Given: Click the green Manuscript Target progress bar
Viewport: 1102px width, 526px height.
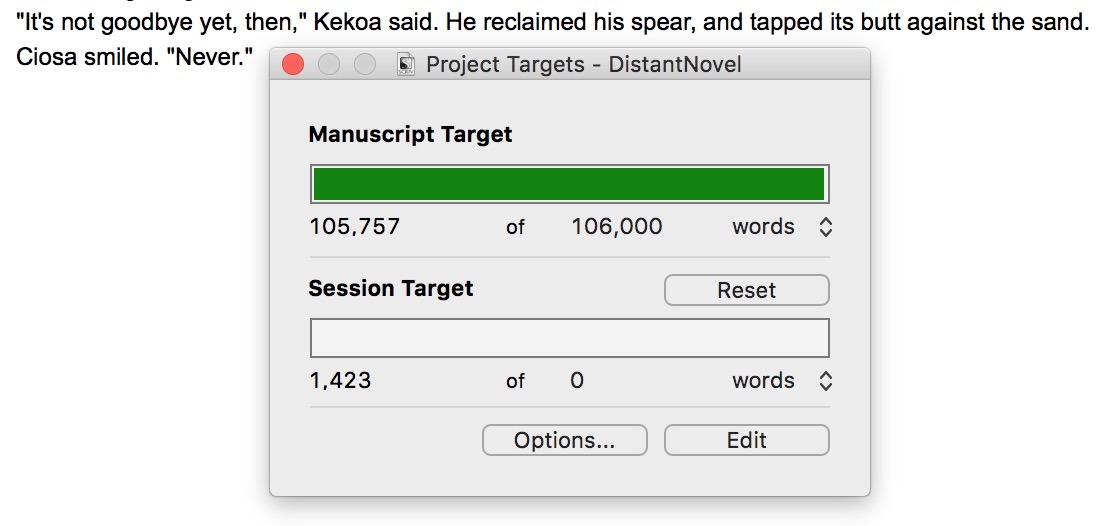Looking at the screenshot, I should coord(569,184).
